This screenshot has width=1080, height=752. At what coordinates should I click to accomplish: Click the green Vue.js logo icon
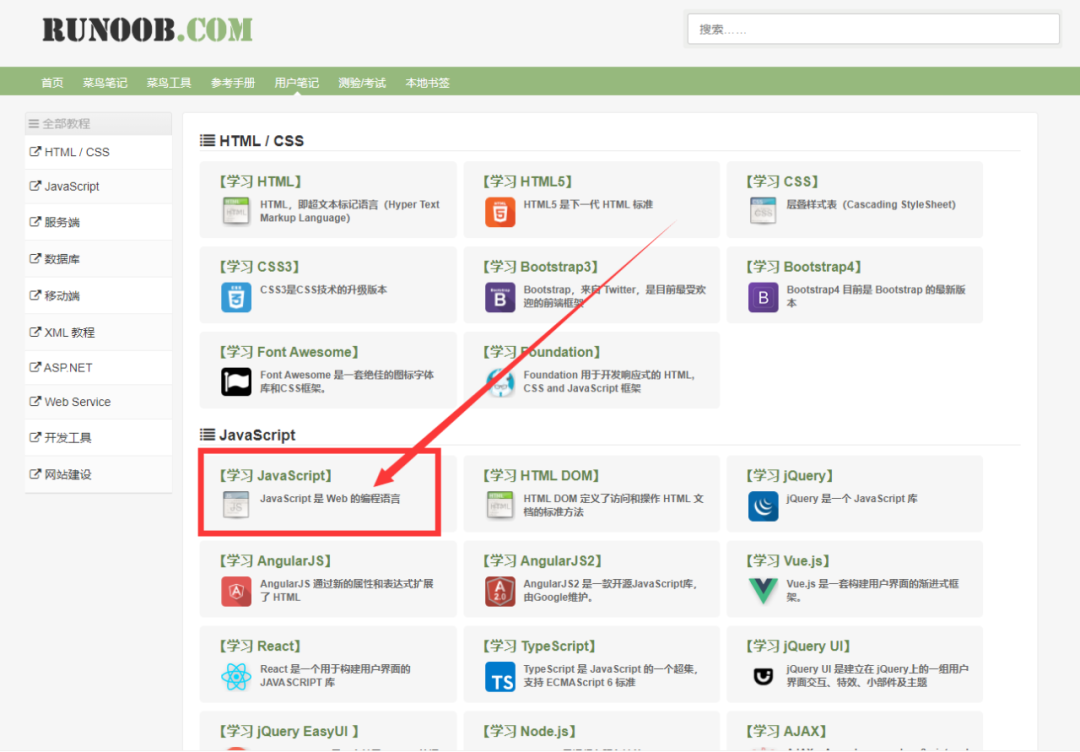click(x=763, y=591)
